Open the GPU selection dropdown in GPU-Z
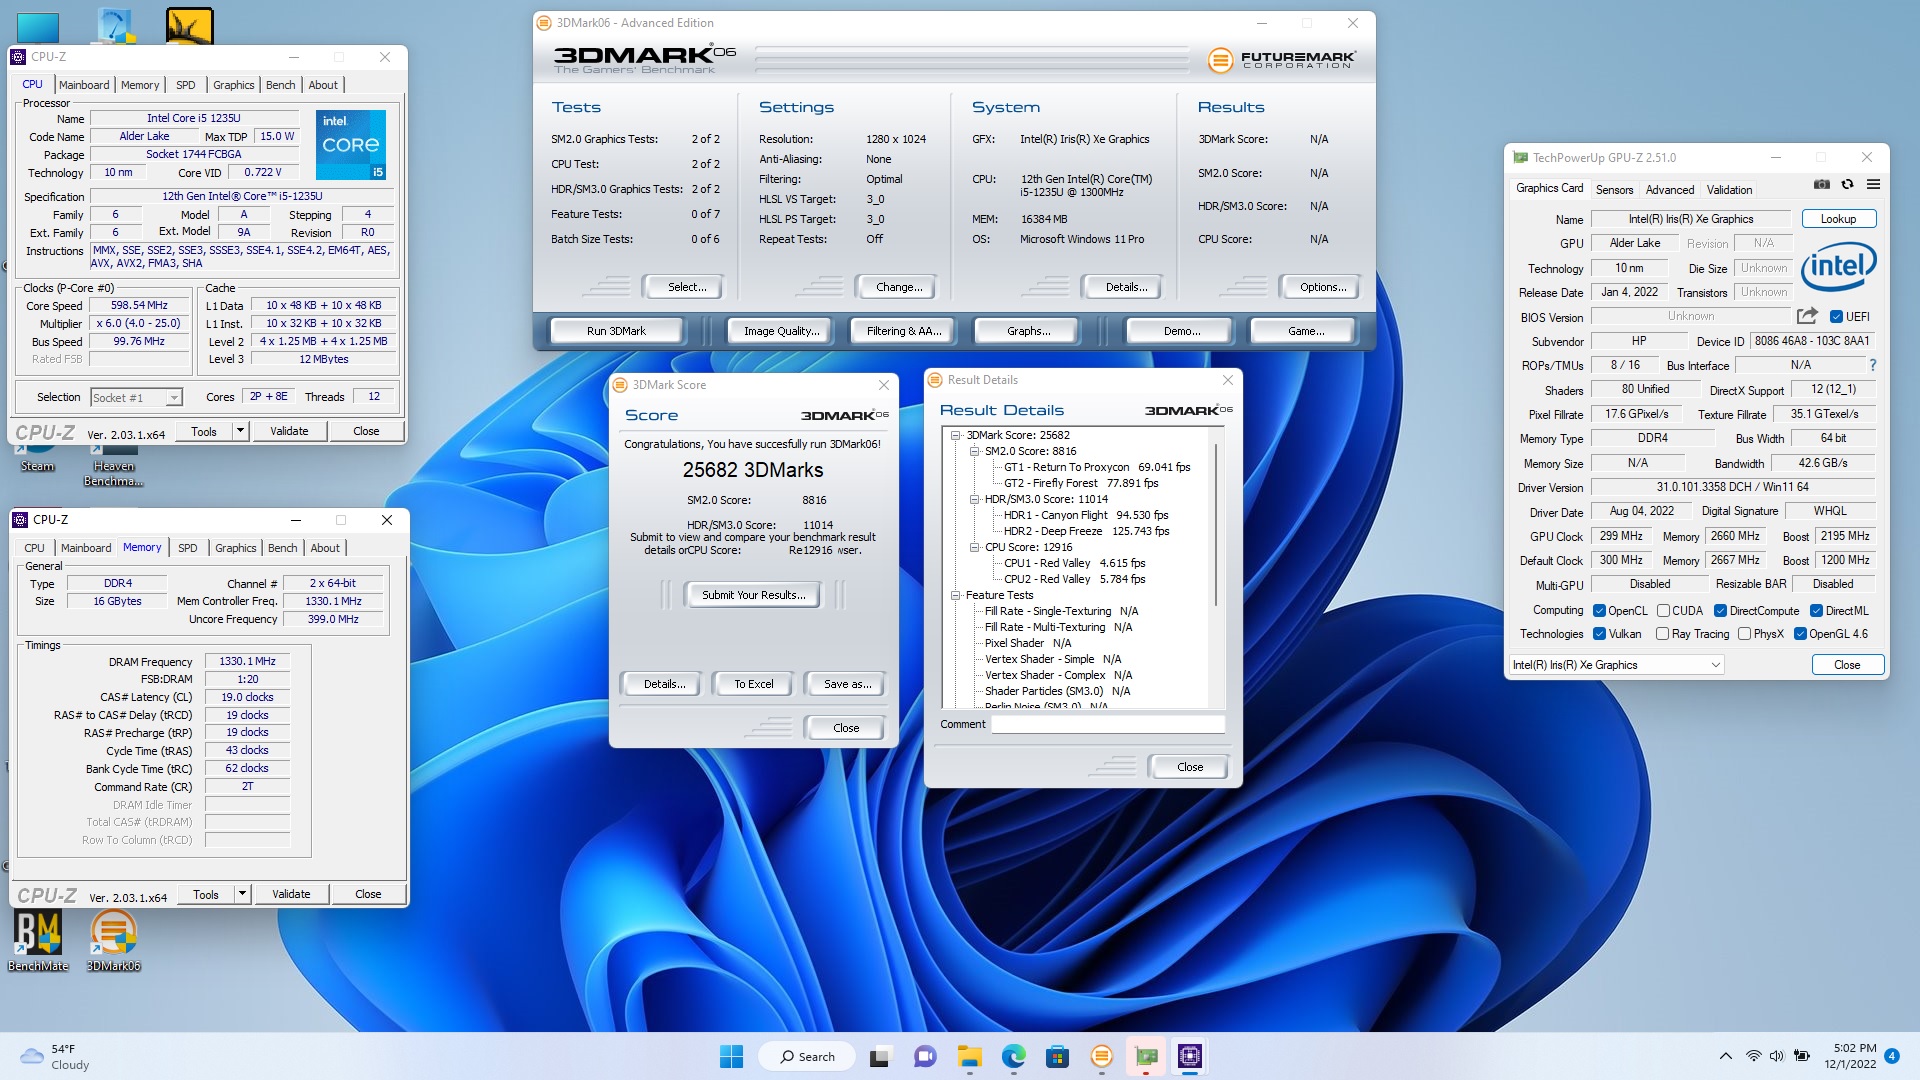The width and height of the screenshot is (1920, 1080). 1617,665
